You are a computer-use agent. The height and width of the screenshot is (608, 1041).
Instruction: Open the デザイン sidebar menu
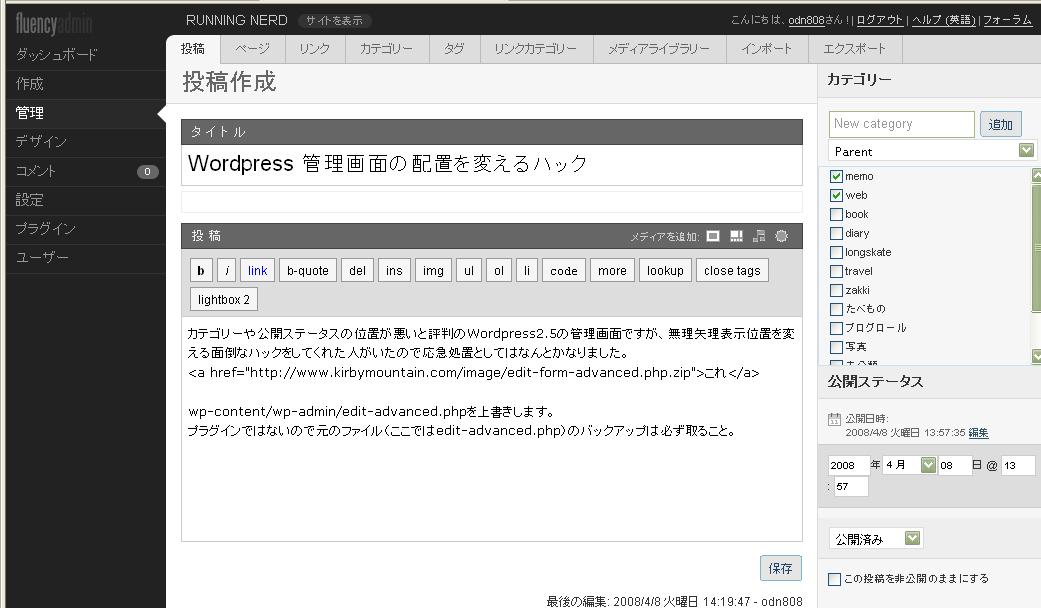(86, 142)
